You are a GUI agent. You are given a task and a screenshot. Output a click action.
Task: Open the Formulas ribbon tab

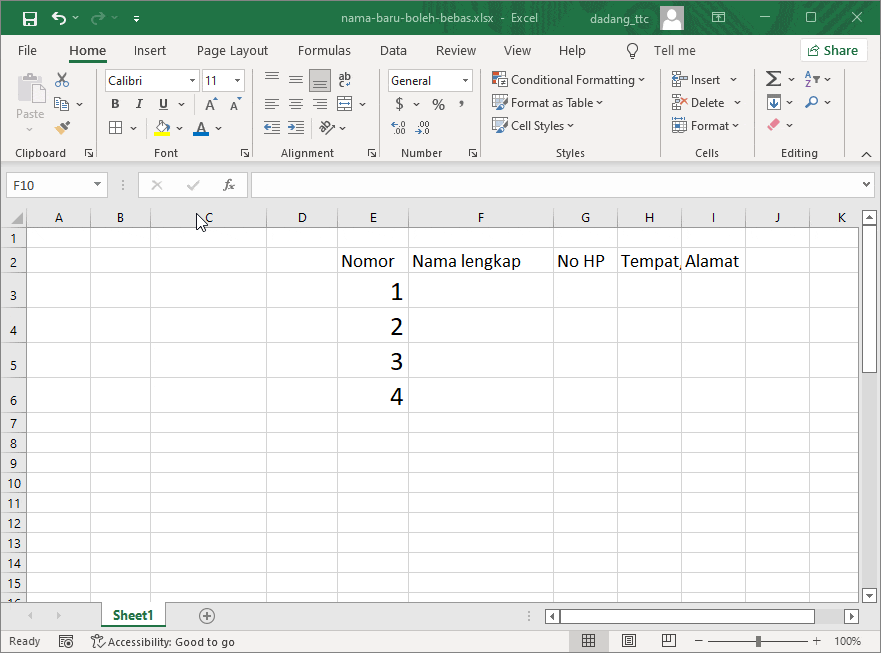pos(324,50)
